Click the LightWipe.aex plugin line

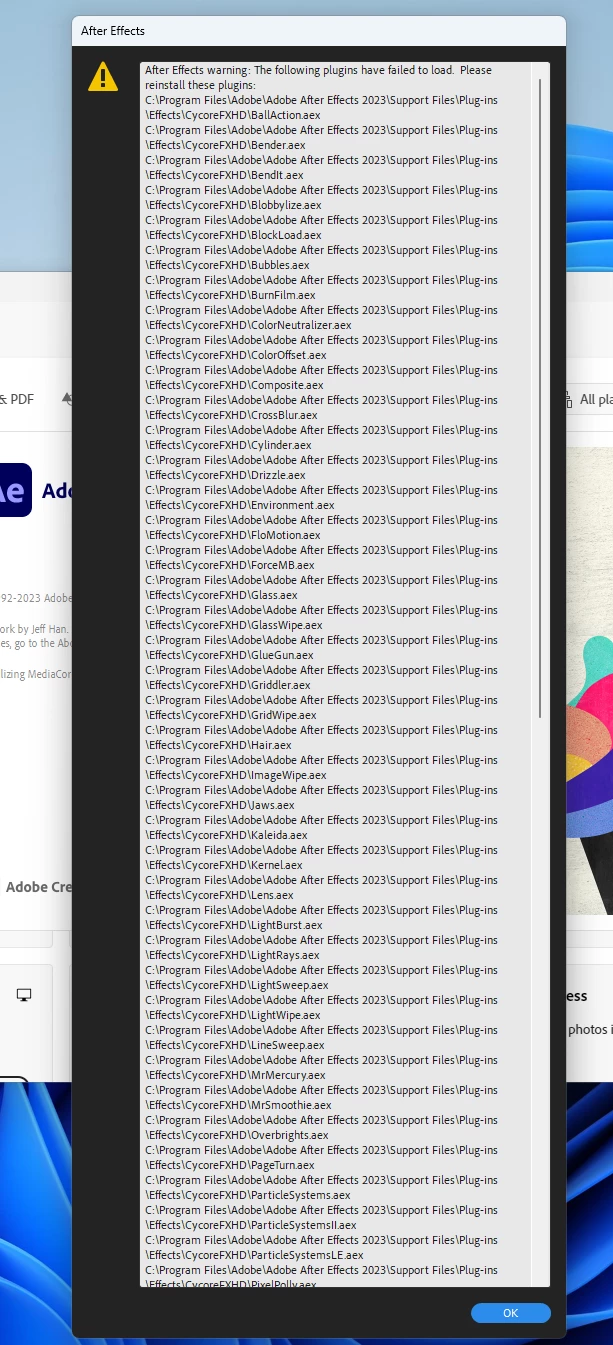click(233, 1015)
